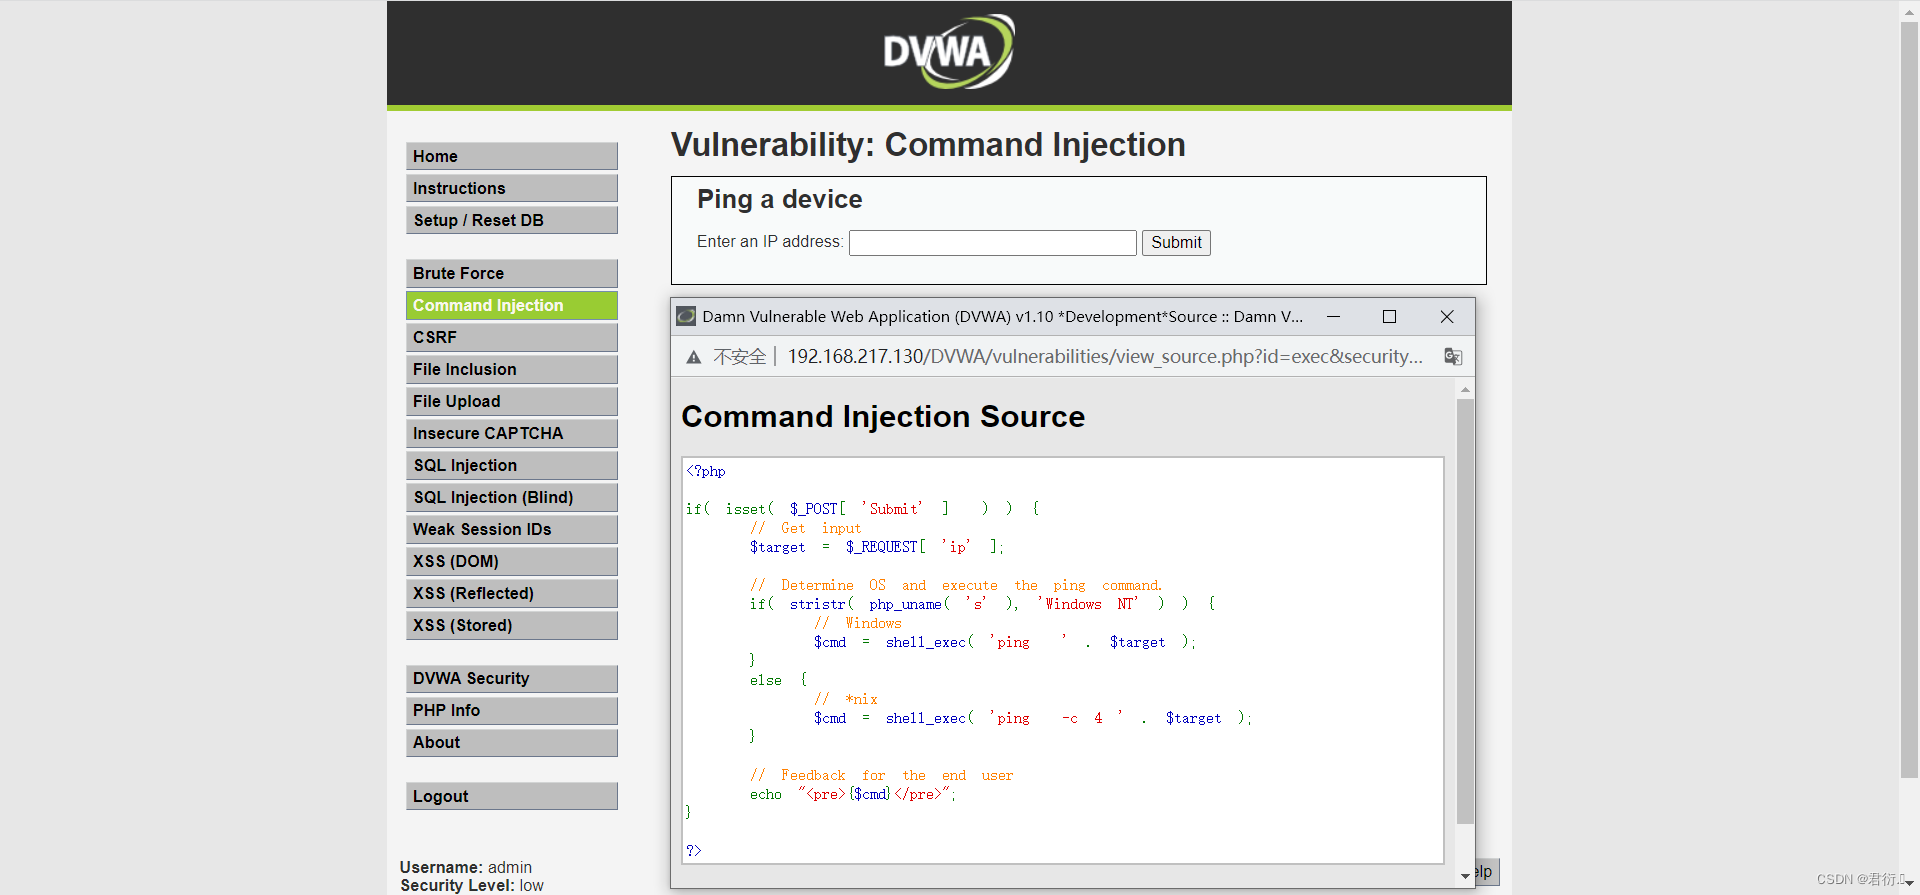Click the 'Vulnerability: Command Injection' heading
Screen dimensions: 1920x895
928,145
